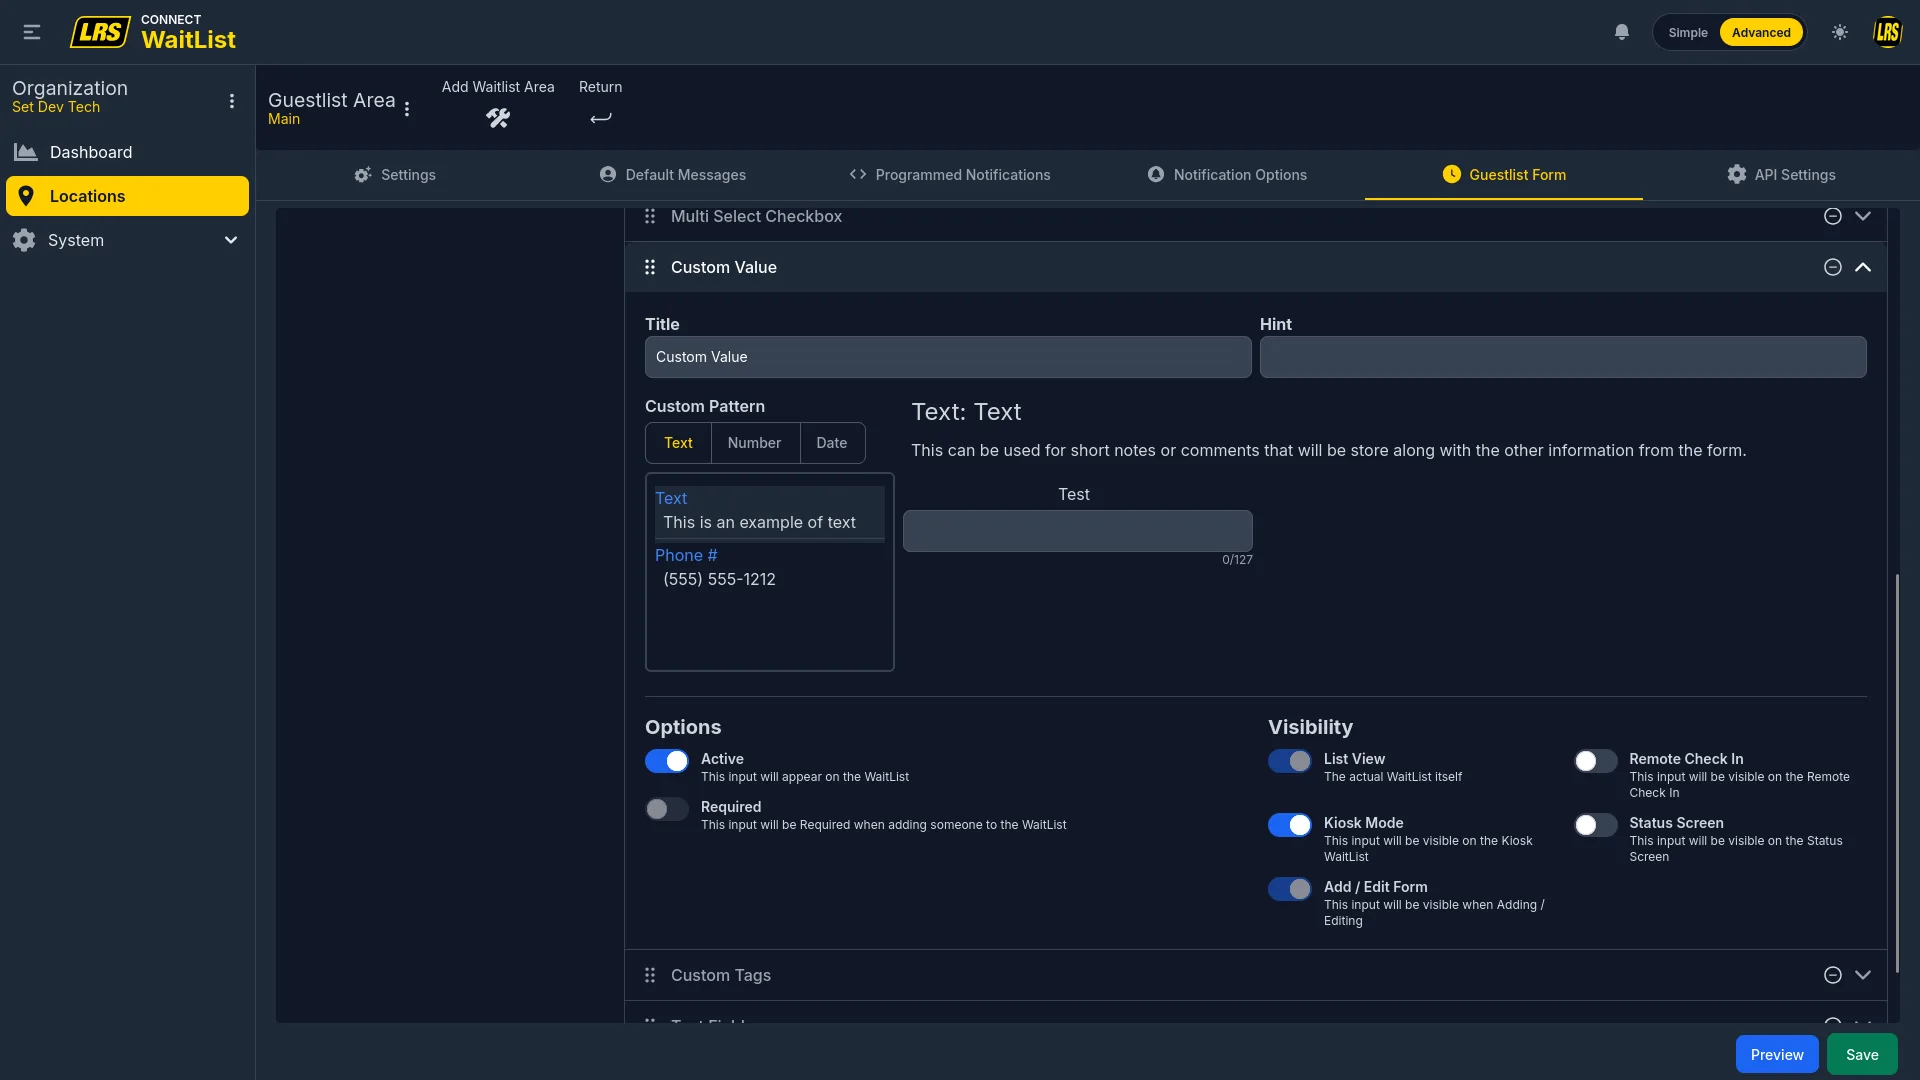
Task: Toggle the List View visibility switch
Action: point(1290,761)
